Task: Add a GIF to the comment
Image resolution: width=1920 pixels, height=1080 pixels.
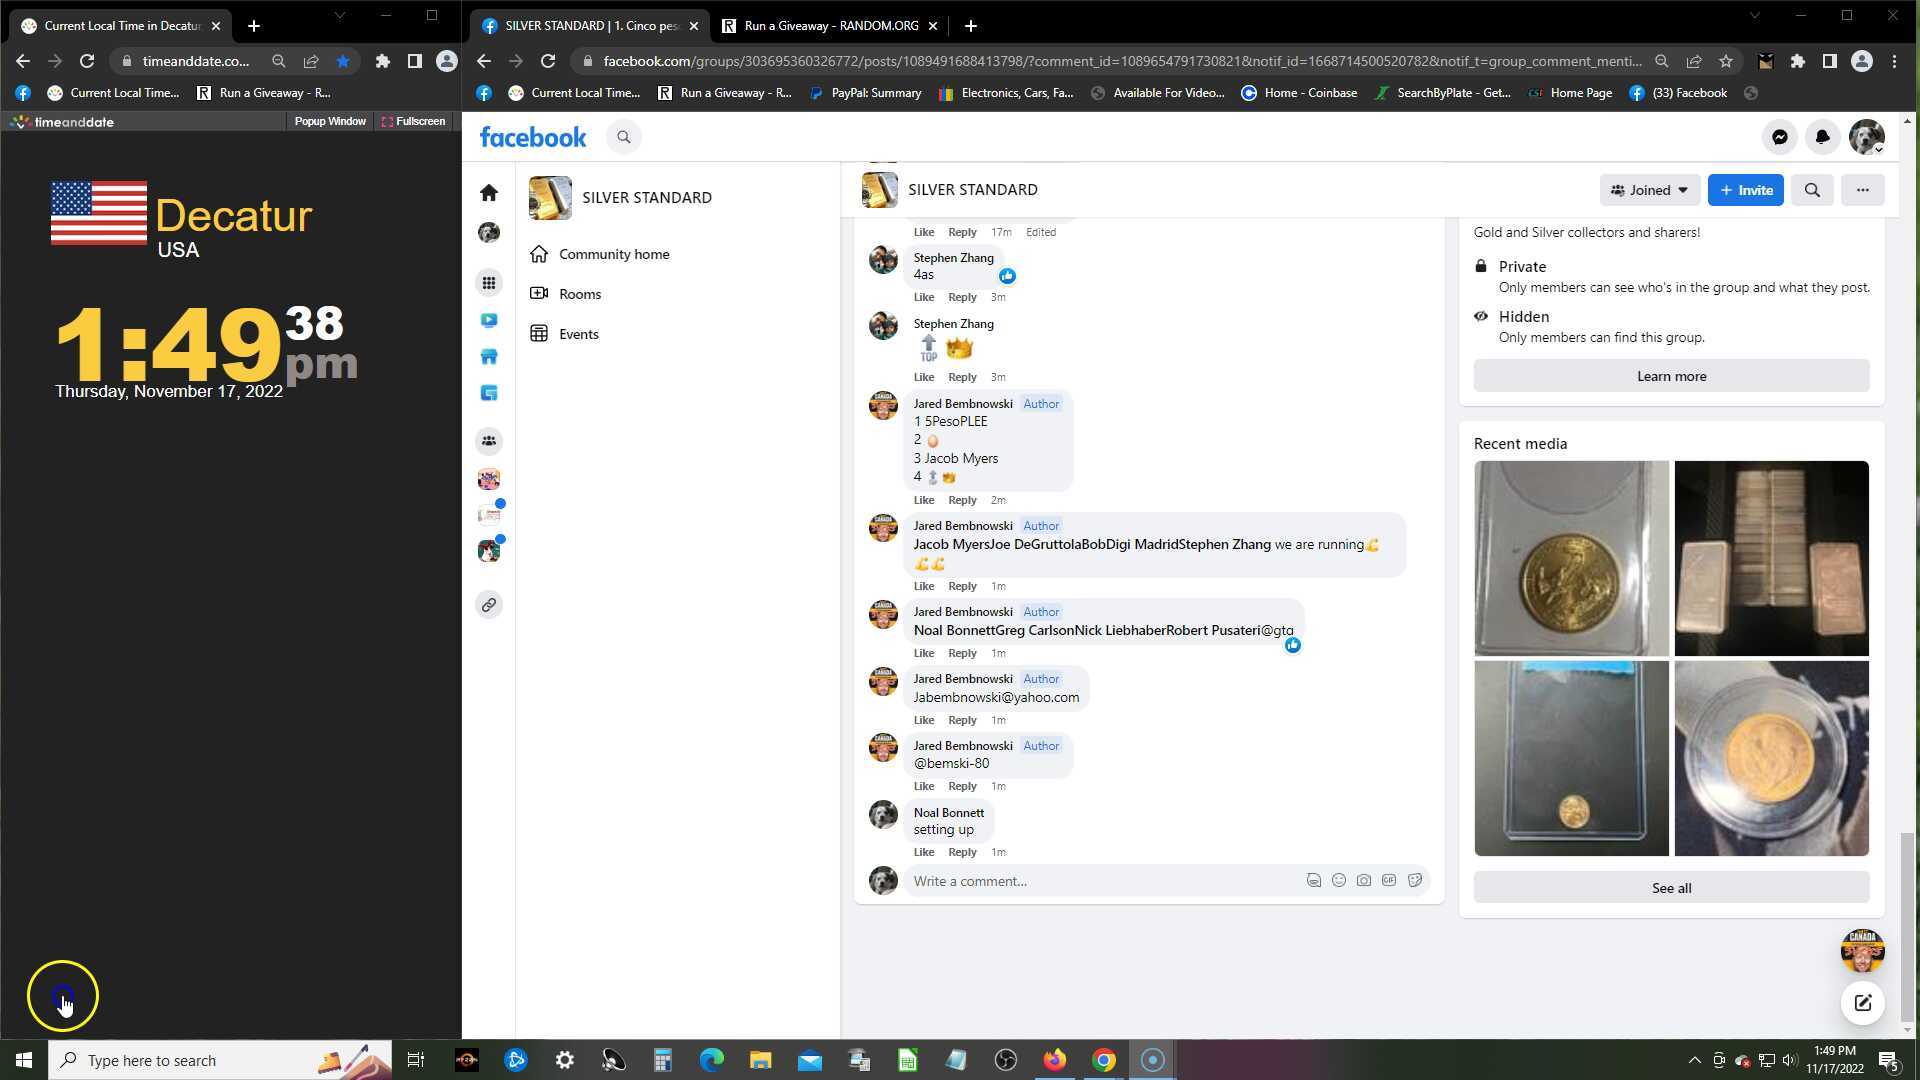Action: (1389, 881)
